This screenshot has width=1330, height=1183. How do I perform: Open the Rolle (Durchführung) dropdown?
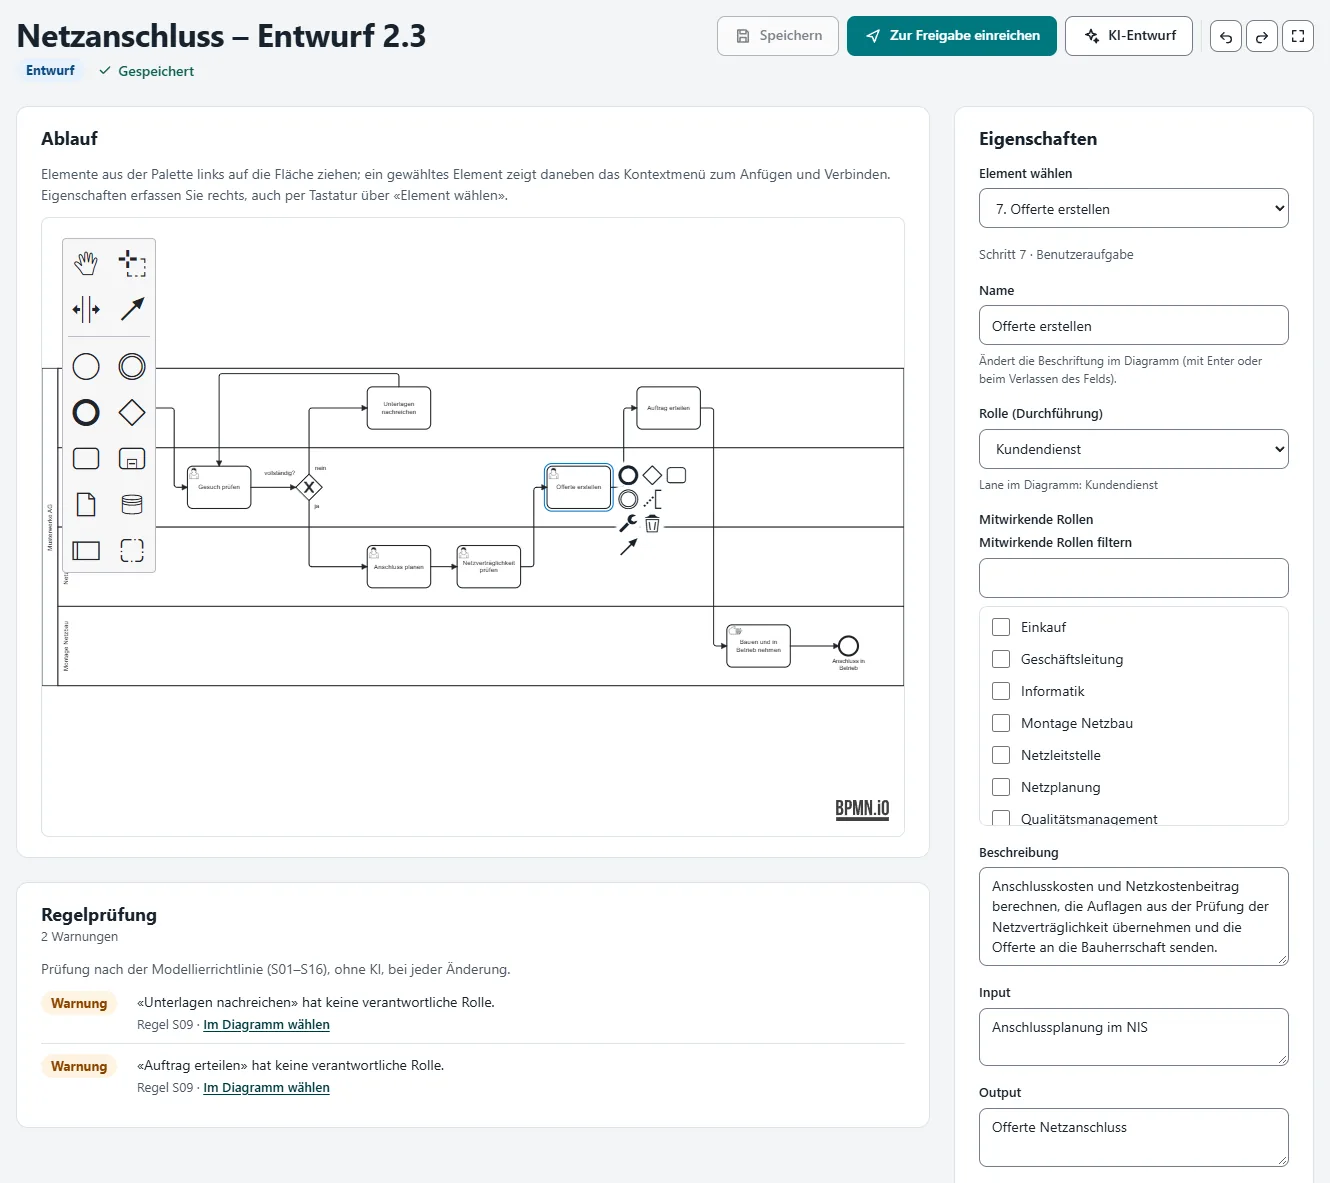(x=1134, y=449)
